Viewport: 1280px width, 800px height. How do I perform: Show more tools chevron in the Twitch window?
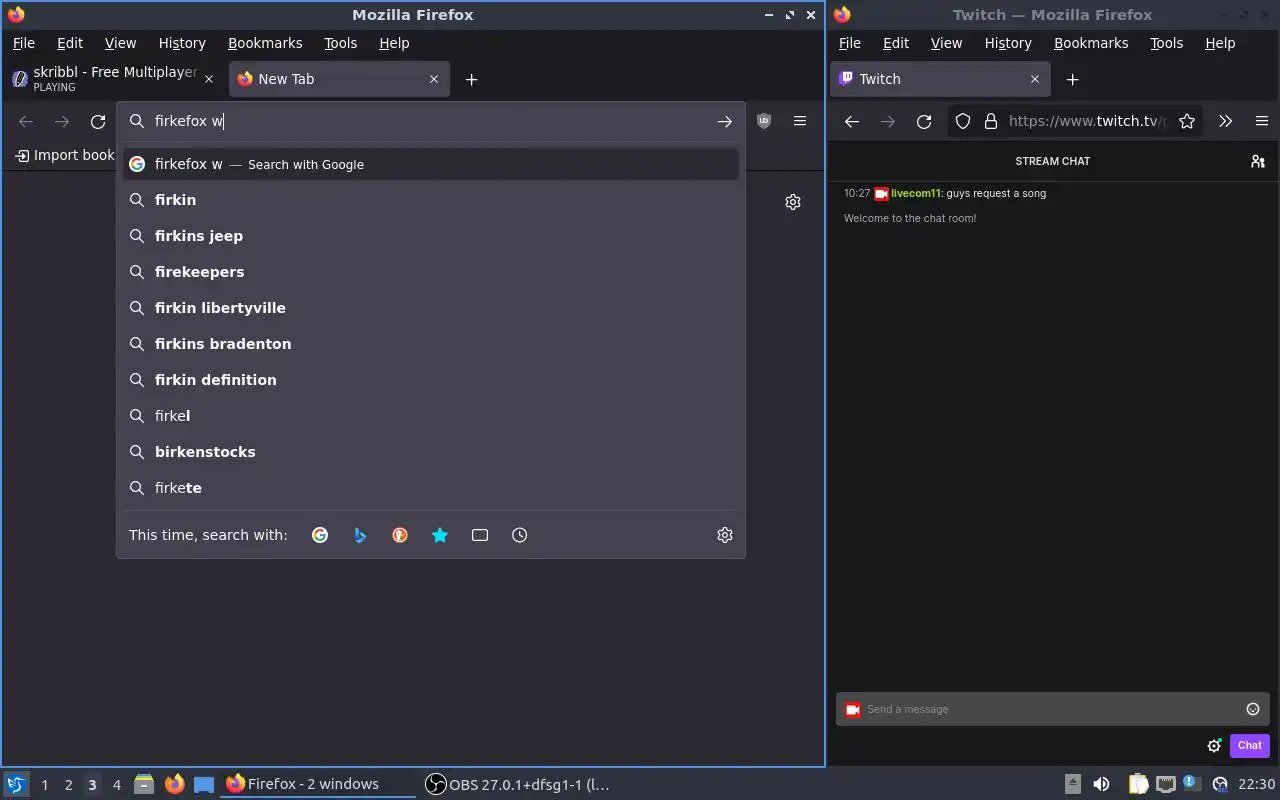1225,121
